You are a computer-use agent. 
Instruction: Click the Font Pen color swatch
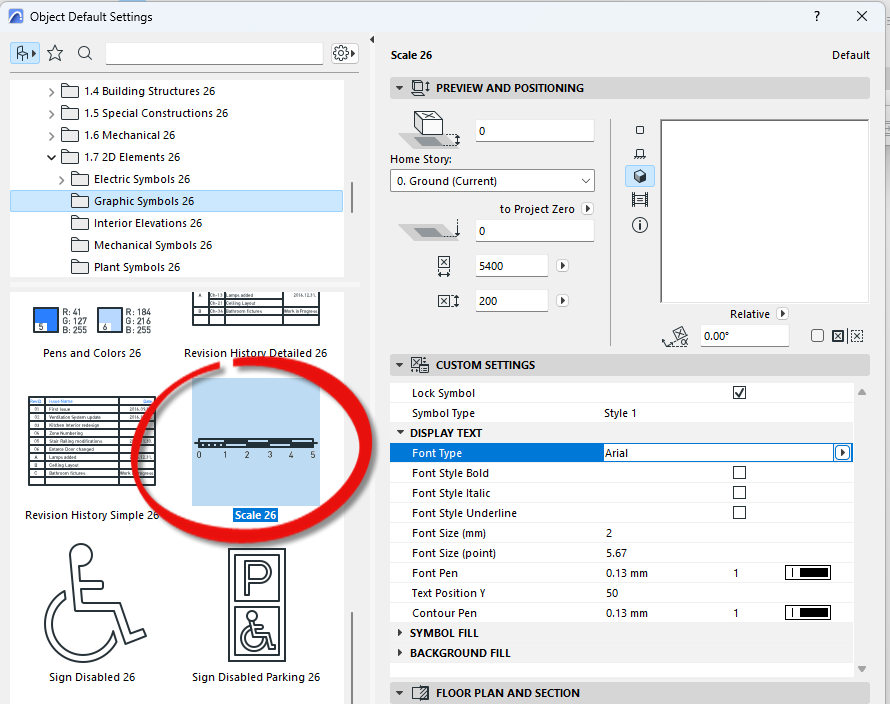[808, 572]
